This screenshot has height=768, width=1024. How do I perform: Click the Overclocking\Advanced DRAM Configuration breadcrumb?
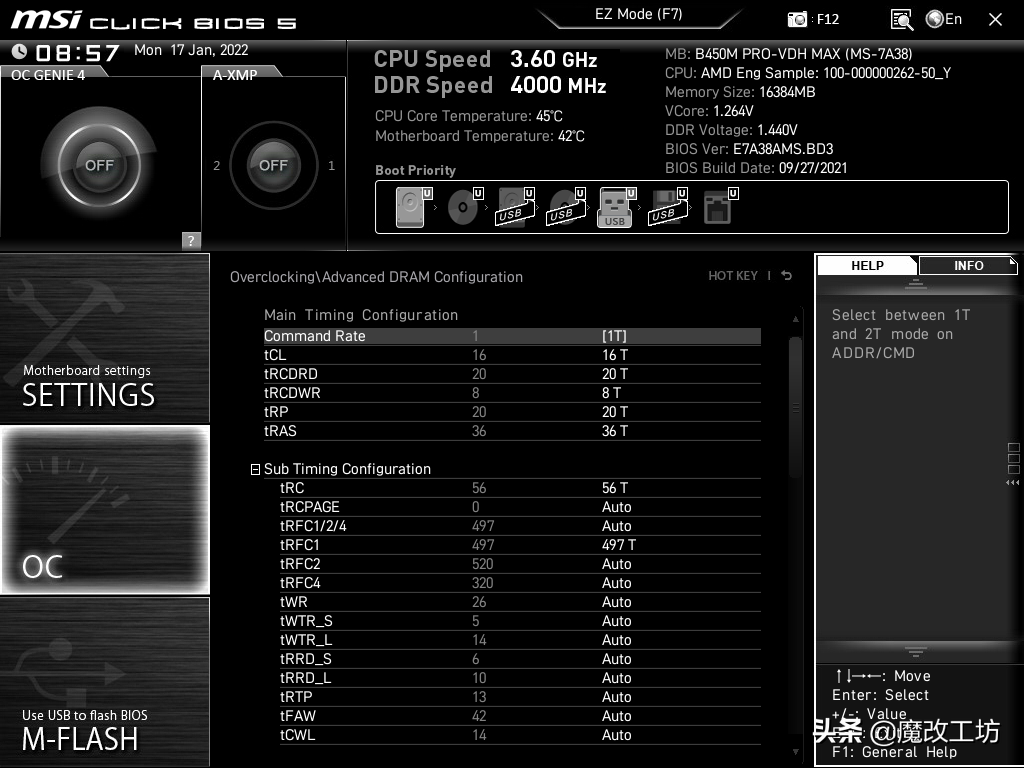pyautogui.click(x=376, y=277)
